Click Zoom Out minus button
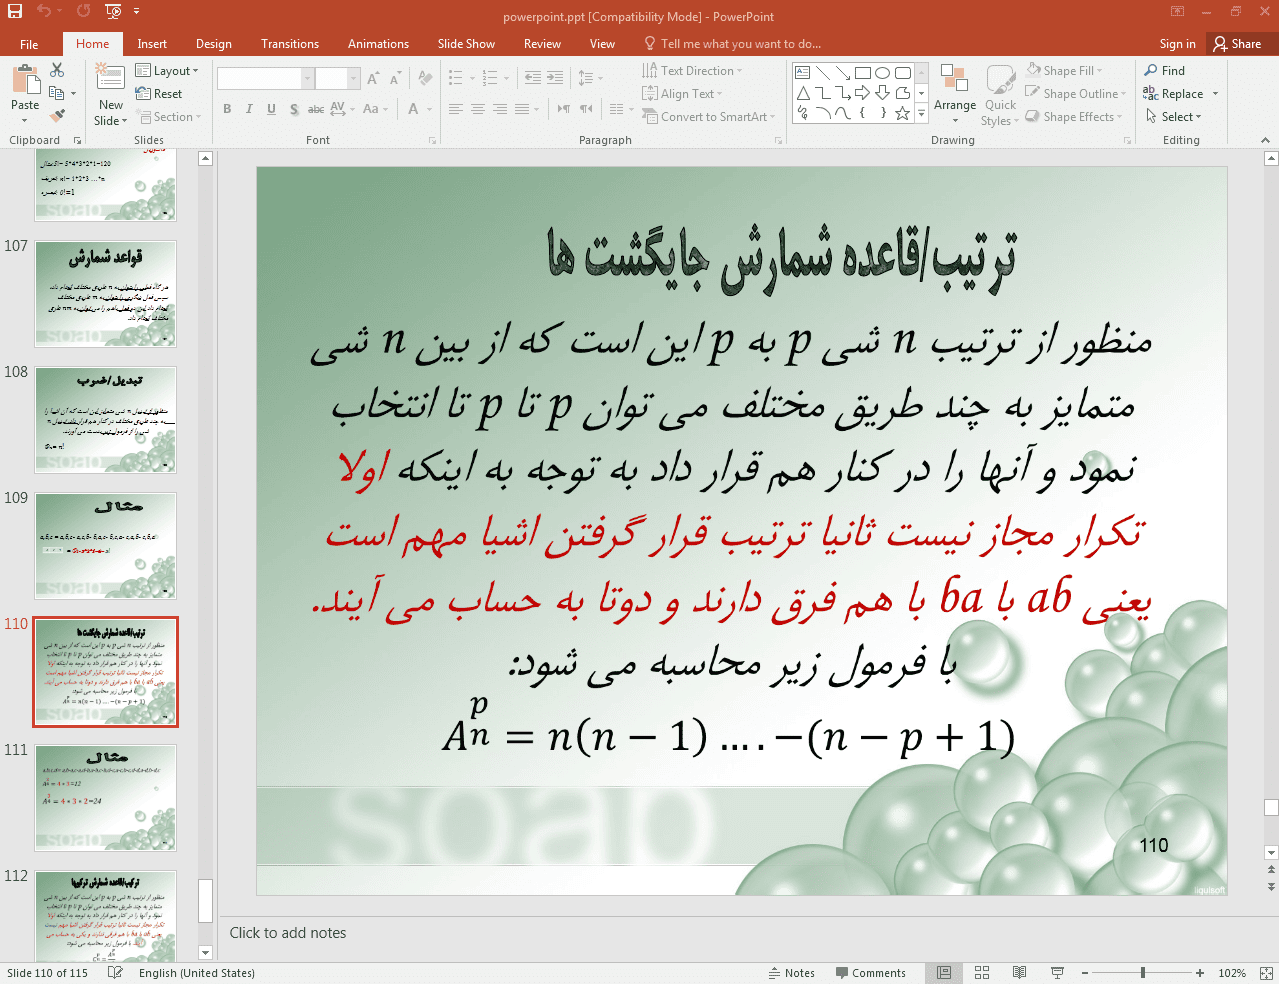 click(x=1086, y=973)
